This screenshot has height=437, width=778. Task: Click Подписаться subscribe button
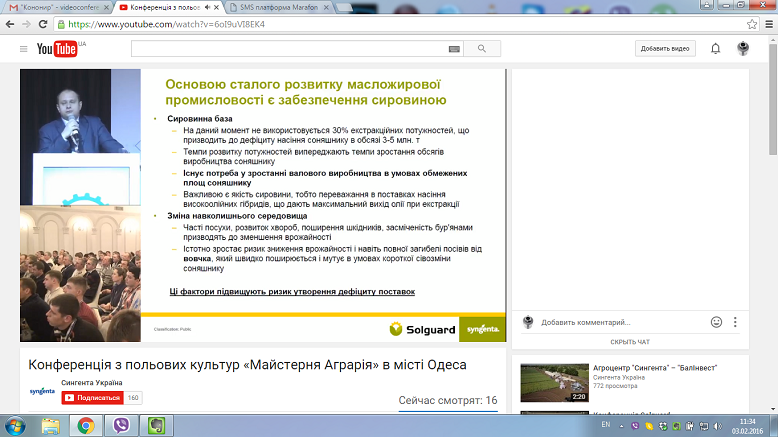click(x=92, y=398)
